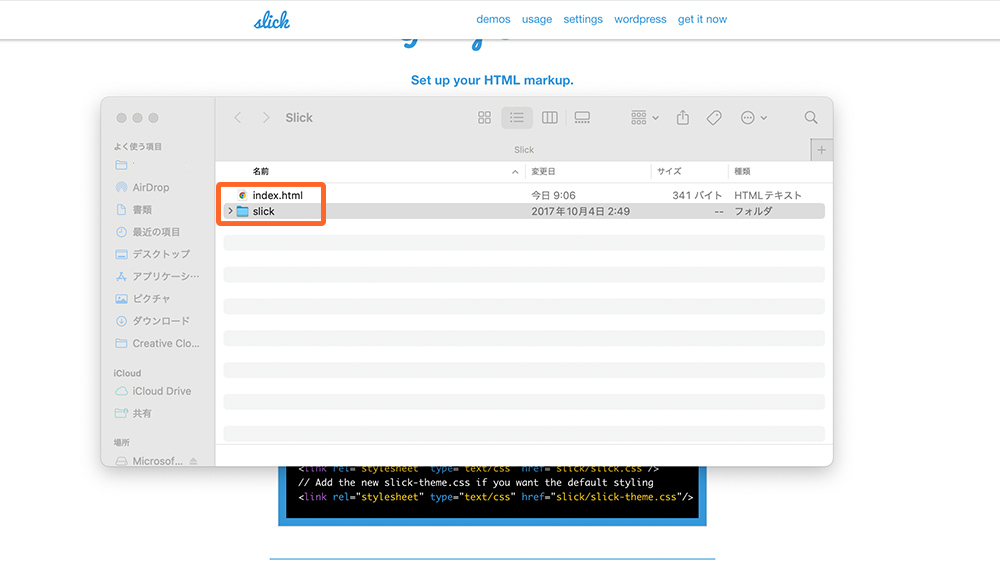
Task: Open 共有 in the sidebar
Action: tap(142, 413)
